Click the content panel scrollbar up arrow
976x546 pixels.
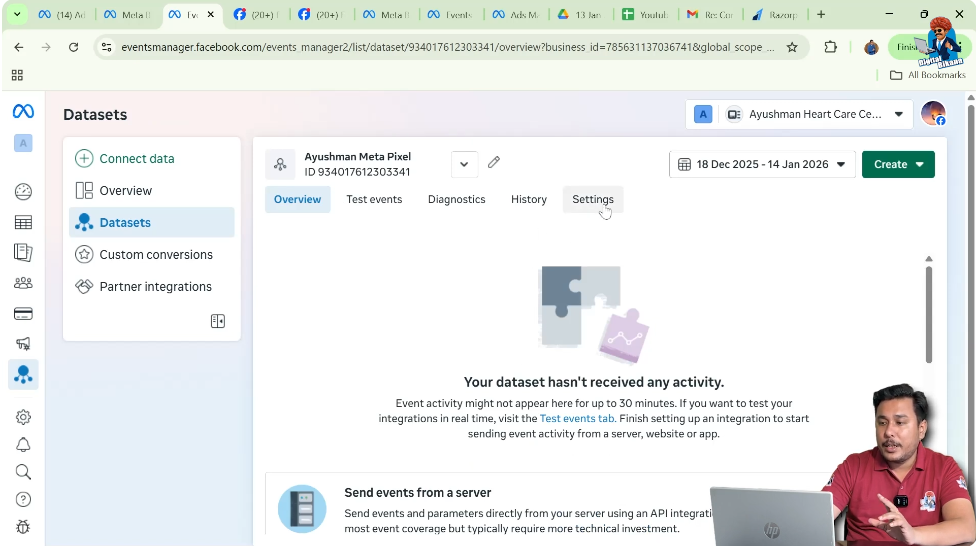pyautogui.click(x=929, y=258)
